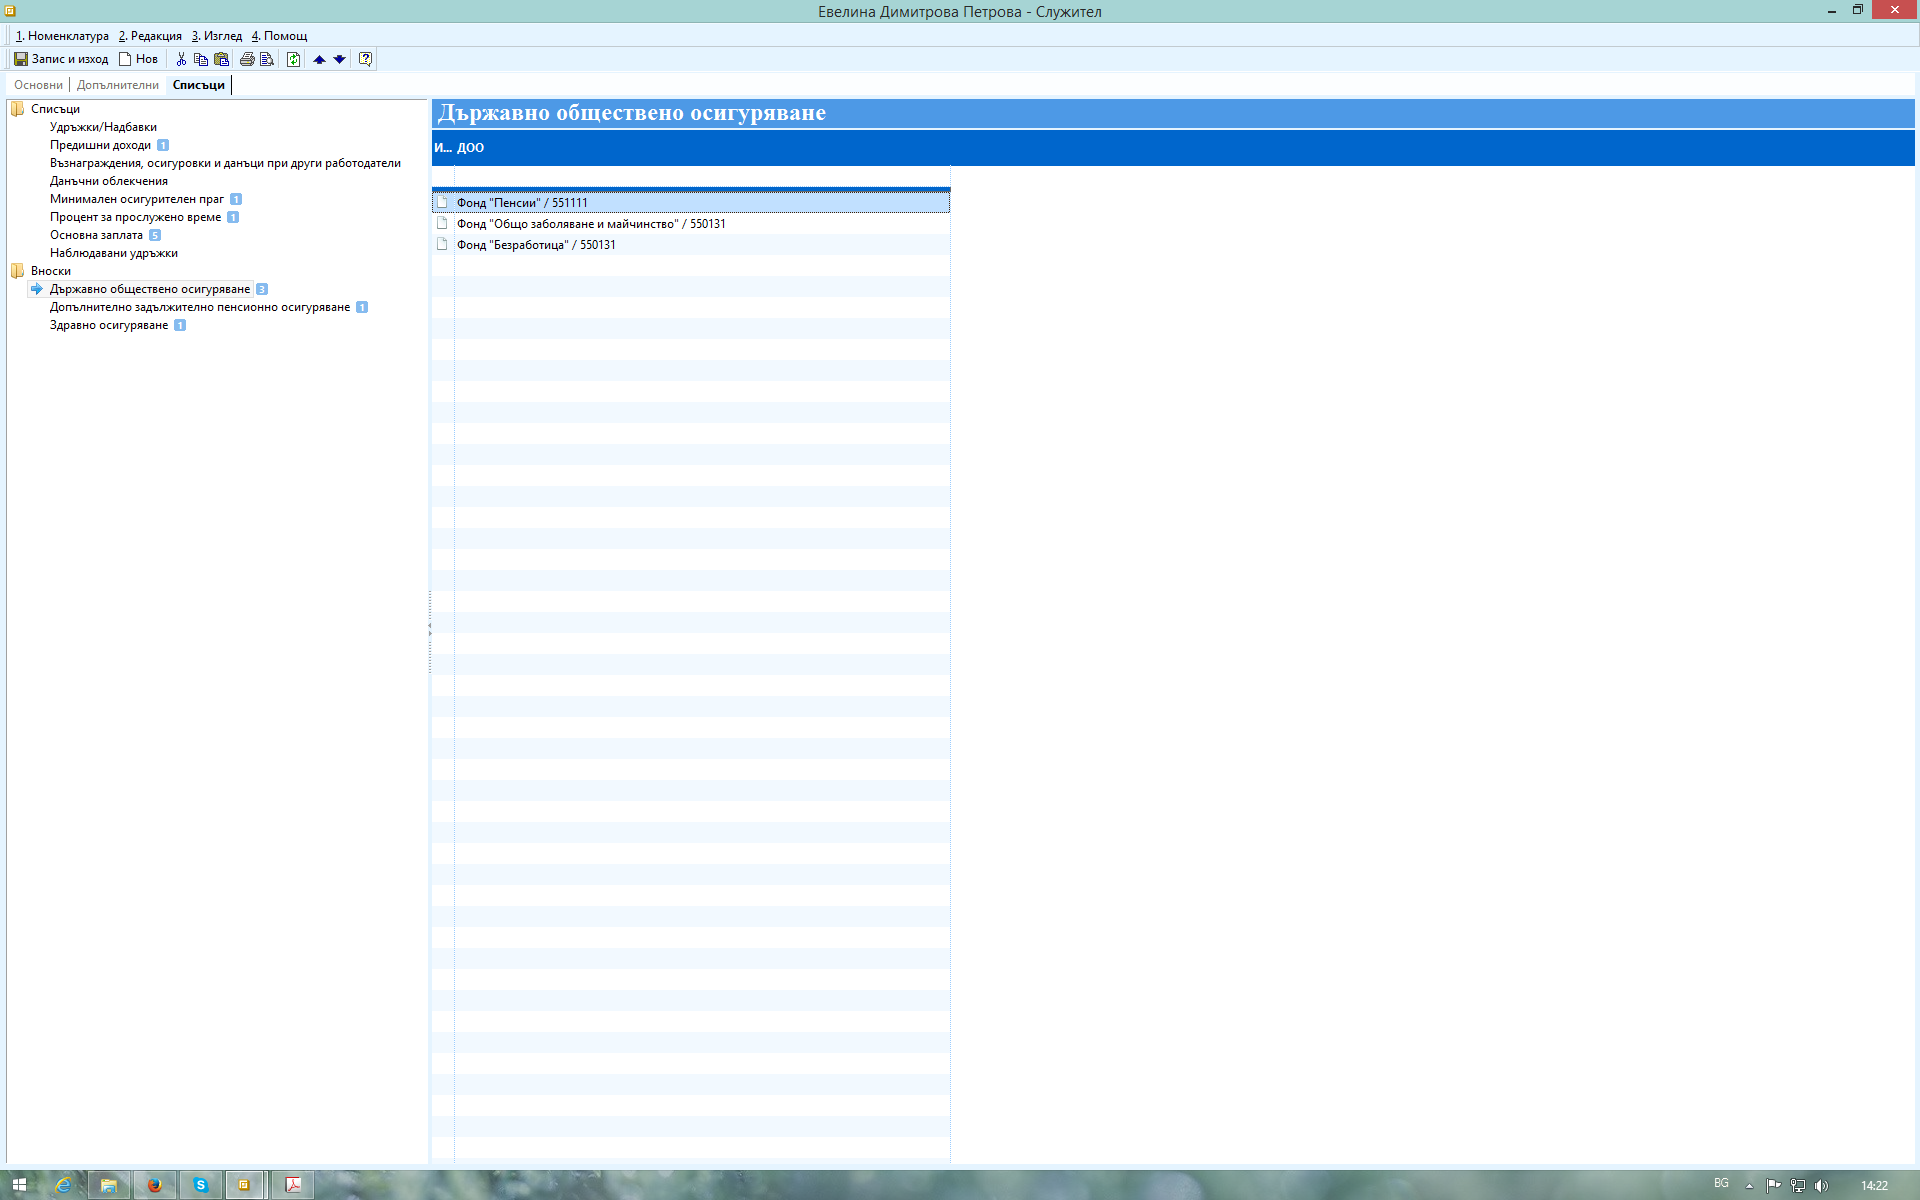This screenshot has width=1920, height=1200.
Task: Select the Списъци tab
Action: click(x=199, y=85)
